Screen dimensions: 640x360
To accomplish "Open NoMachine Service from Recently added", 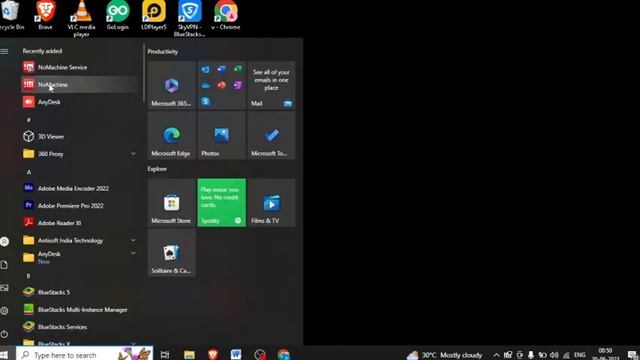I will click(80, 67).
